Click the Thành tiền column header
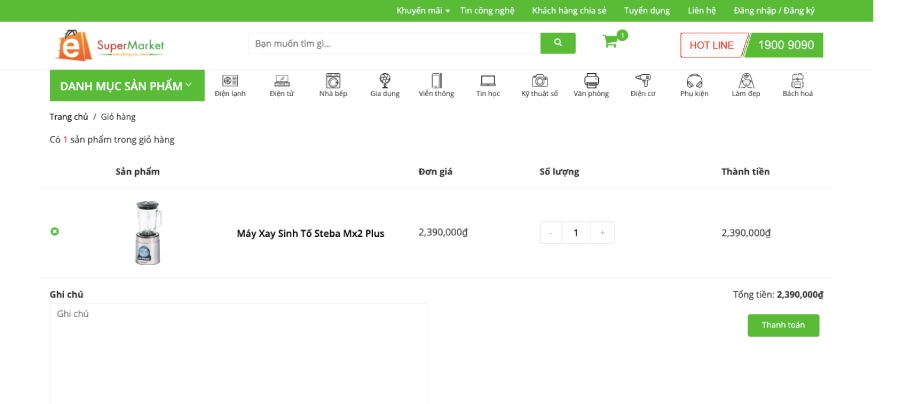The image size is (900, 404). pos(745,172)
